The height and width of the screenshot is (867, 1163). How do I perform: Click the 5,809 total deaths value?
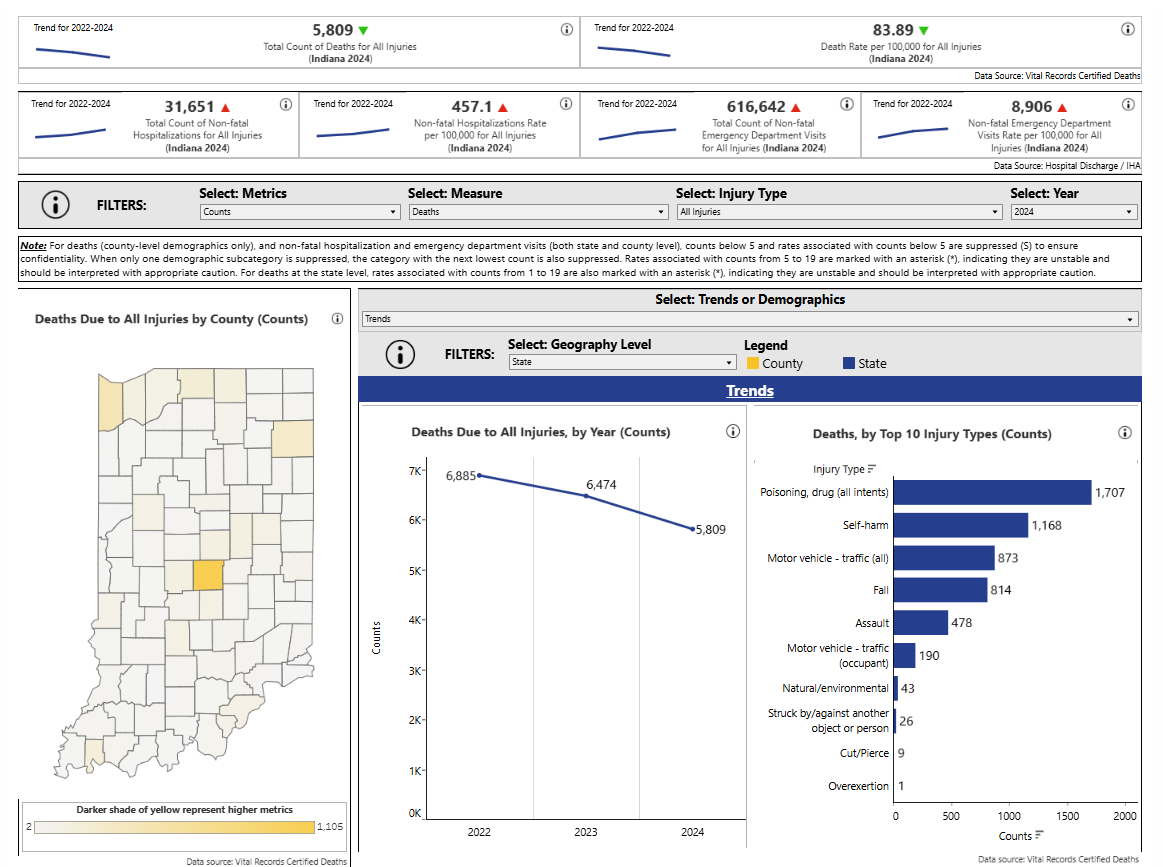click(332, 30)
